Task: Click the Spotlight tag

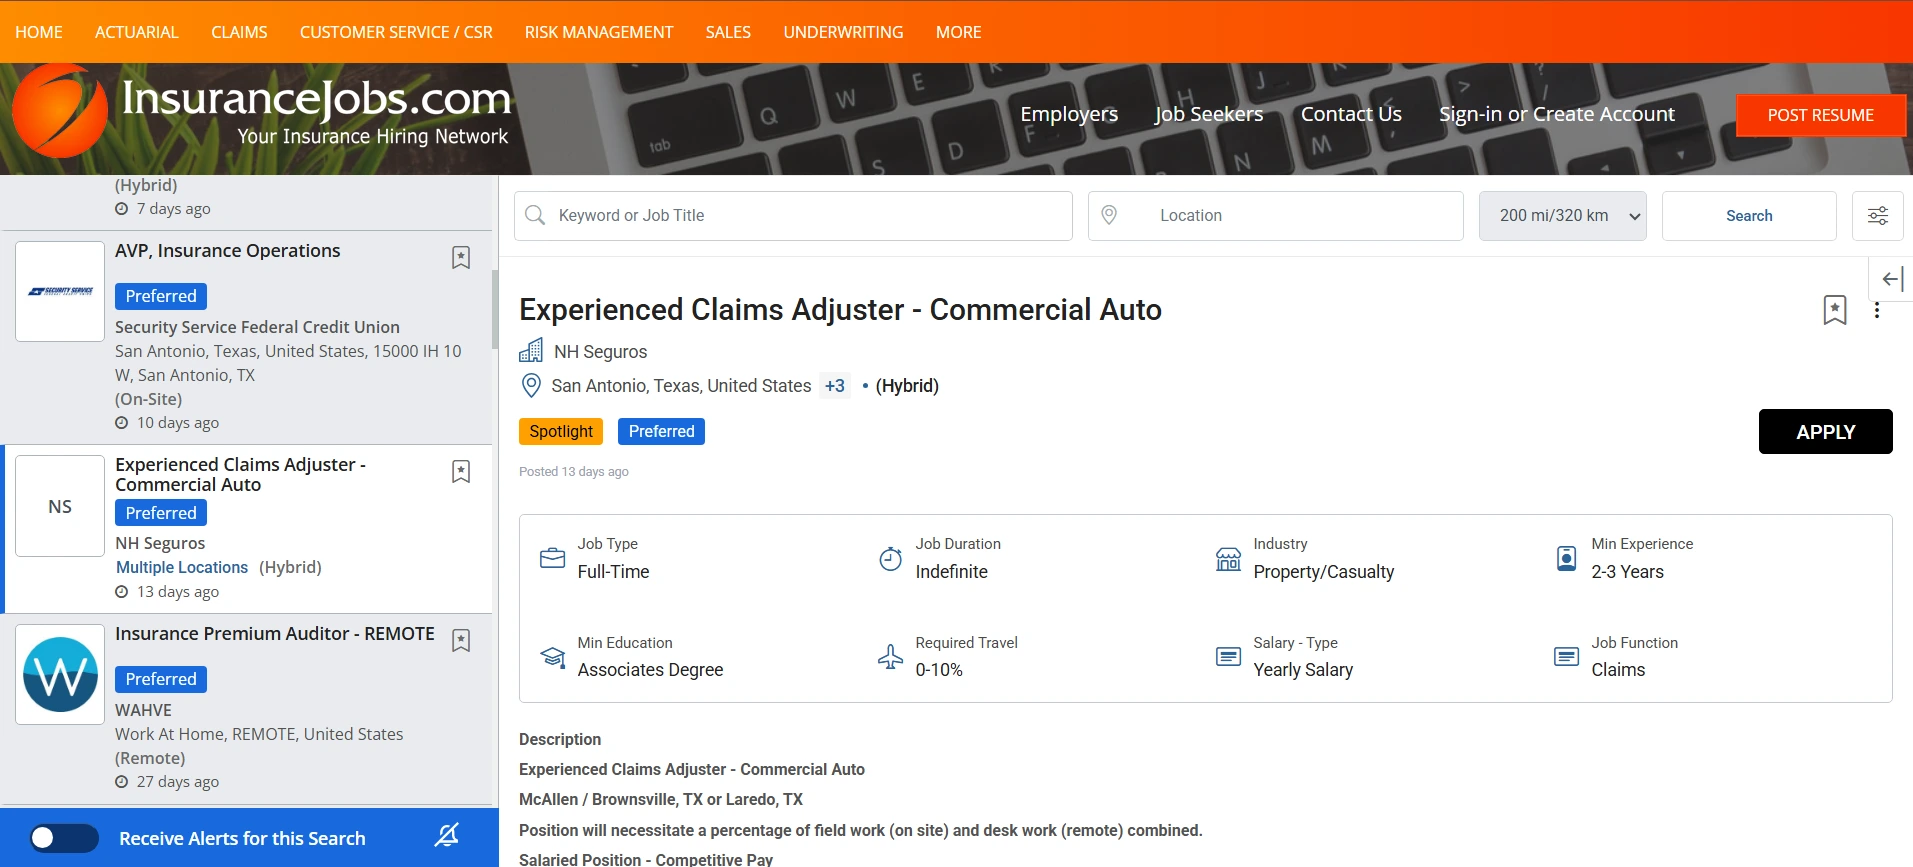Action: [561, 431]
